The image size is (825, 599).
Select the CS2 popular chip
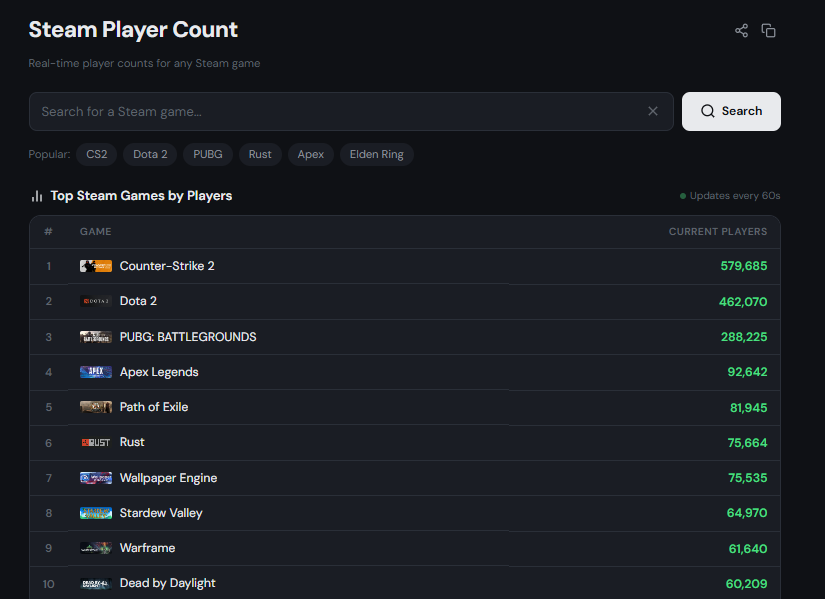[x=97, y=154]
